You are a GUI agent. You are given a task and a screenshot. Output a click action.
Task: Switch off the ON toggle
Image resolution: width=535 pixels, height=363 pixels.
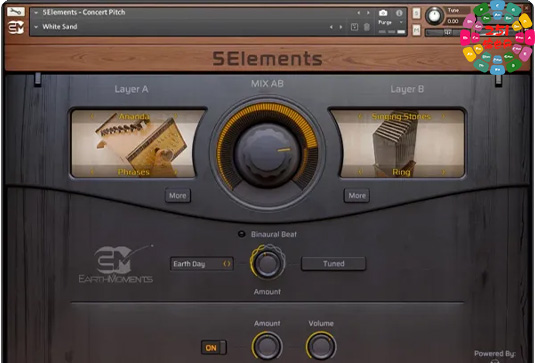(x=214, y=348)
